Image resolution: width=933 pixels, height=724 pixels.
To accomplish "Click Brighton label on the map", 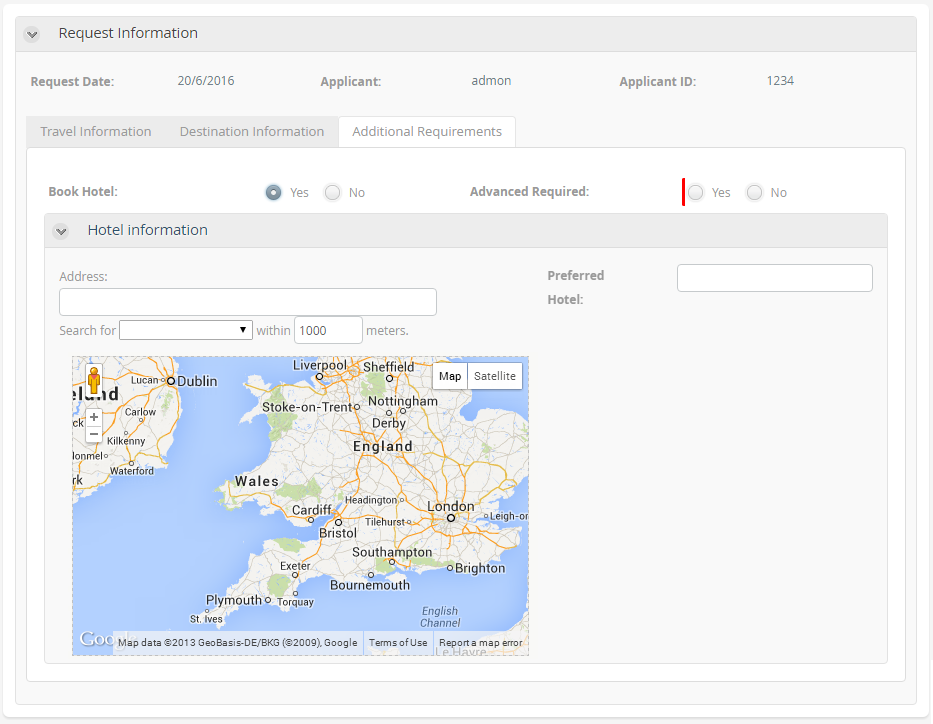I will pos(480,568).
